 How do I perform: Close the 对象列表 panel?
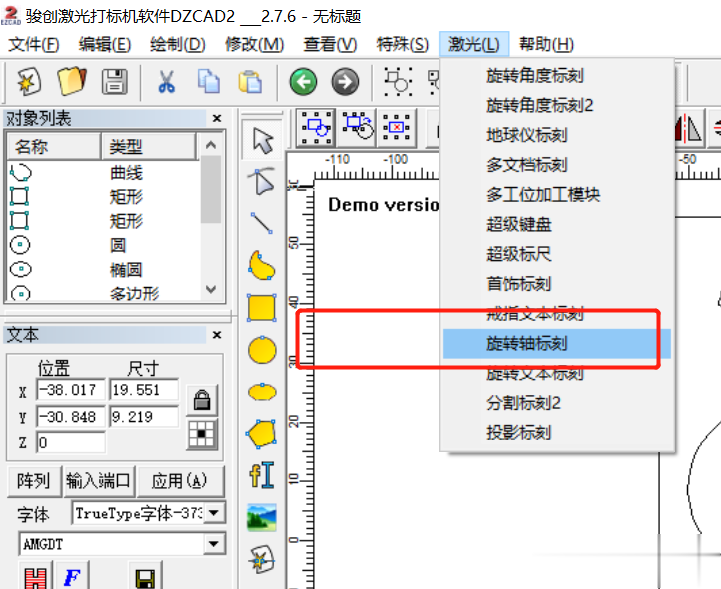pos(217,118)
